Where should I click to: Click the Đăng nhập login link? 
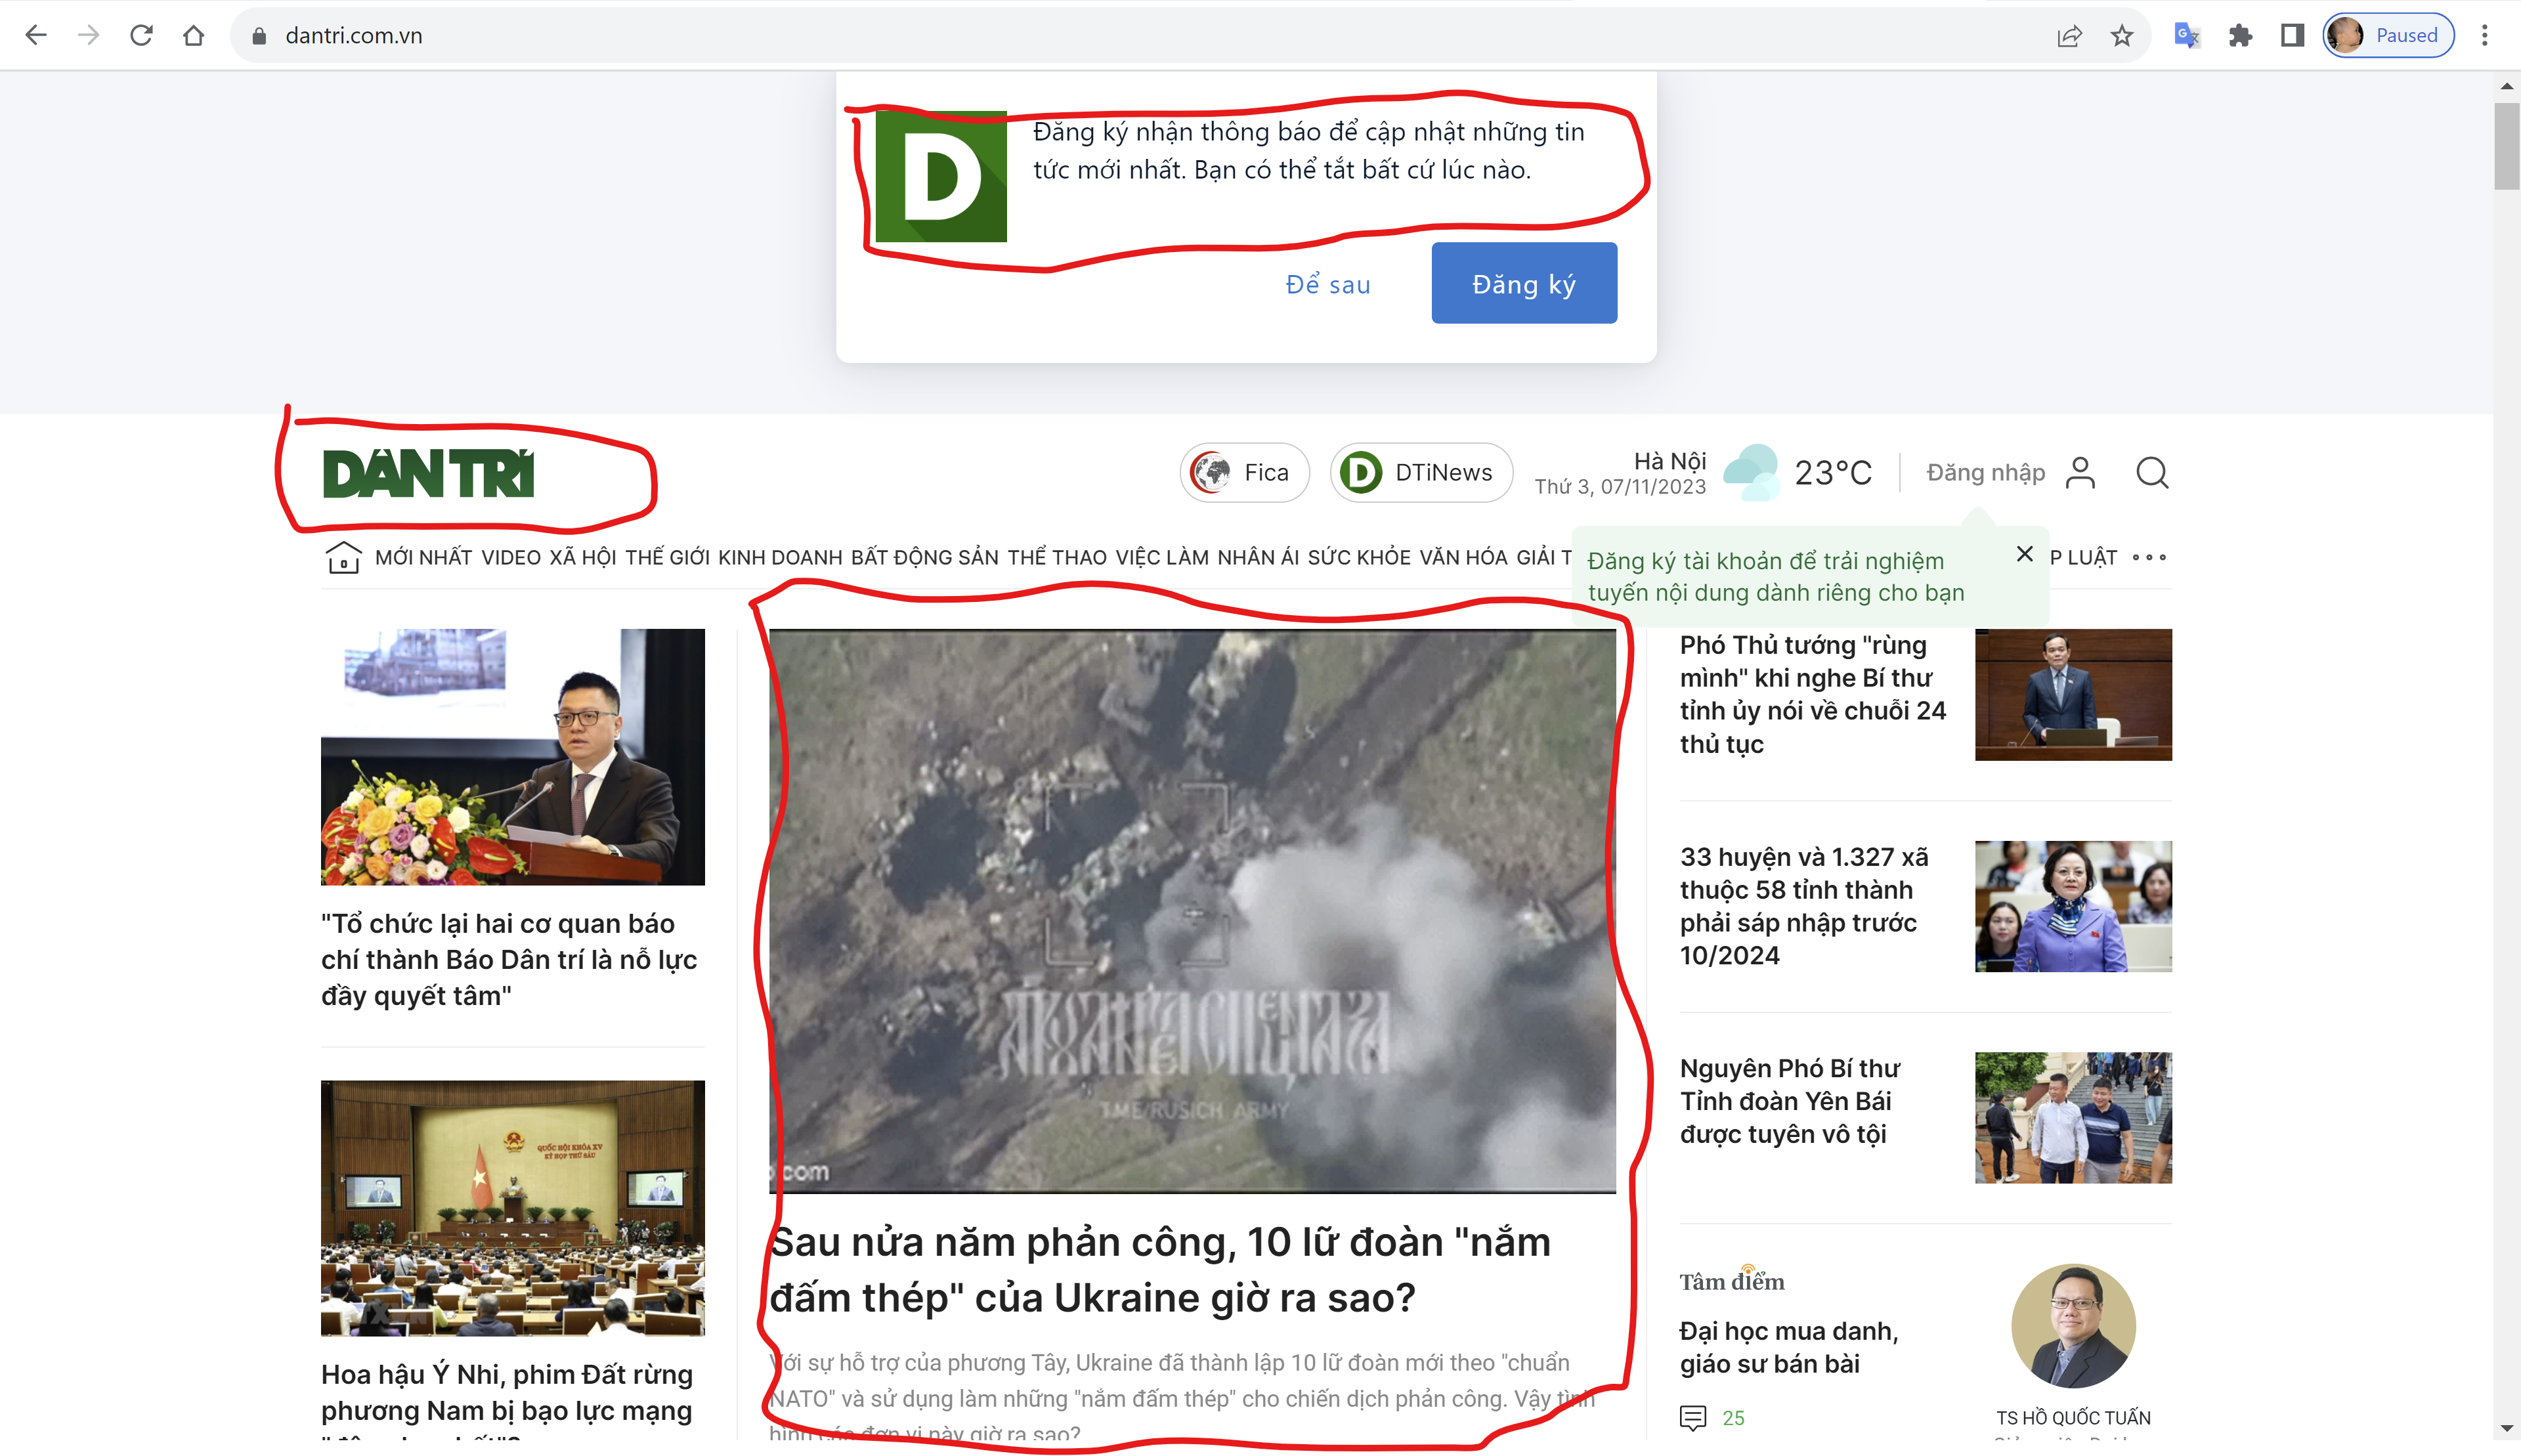pyautogui.click(x=1986, y=473)
